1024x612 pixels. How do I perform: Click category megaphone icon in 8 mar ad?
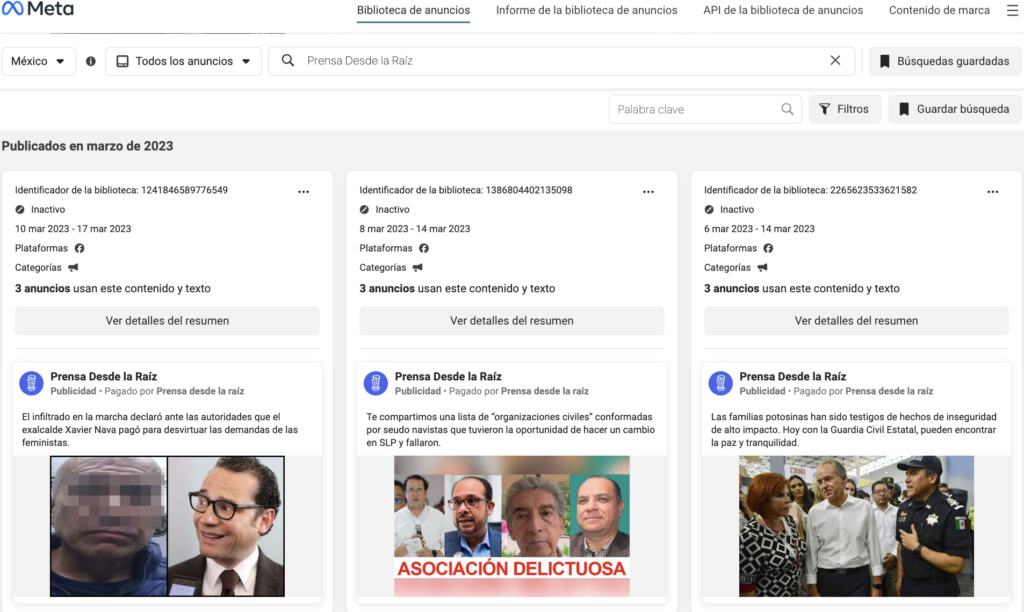point(417,267)
